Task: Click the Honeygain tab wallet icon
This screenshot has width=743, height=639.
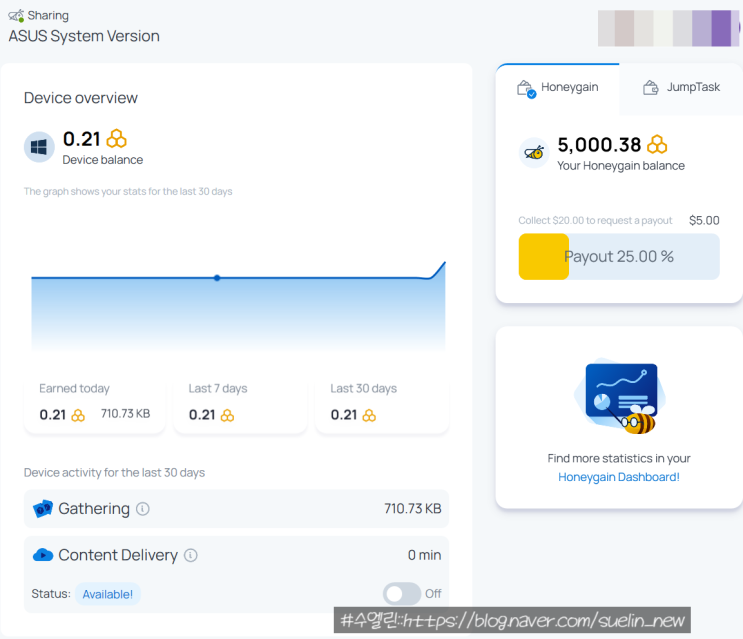Action: [x=526, y=89]
